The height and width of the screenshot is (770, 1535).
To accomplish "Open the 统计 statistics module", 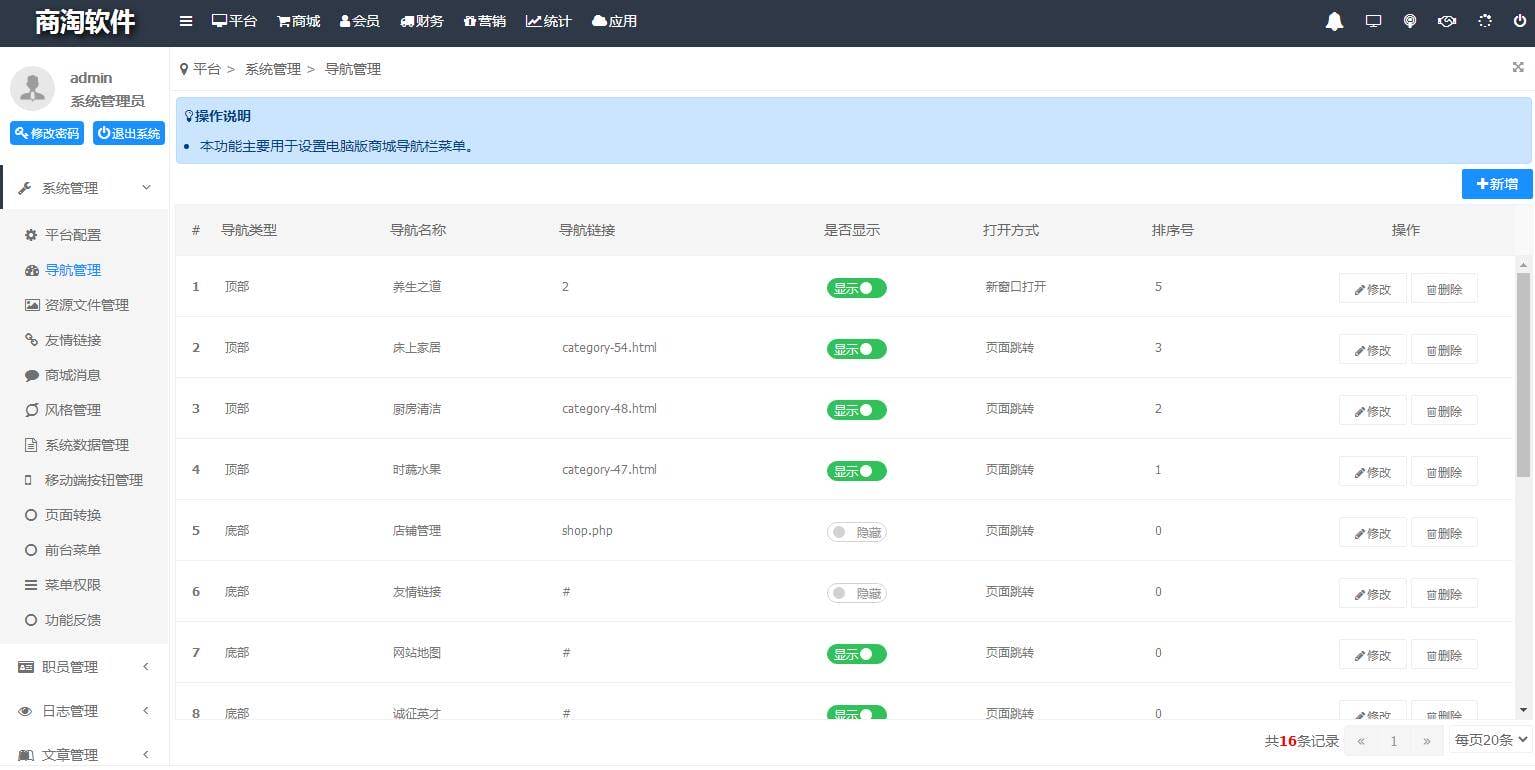I will 548,21.
